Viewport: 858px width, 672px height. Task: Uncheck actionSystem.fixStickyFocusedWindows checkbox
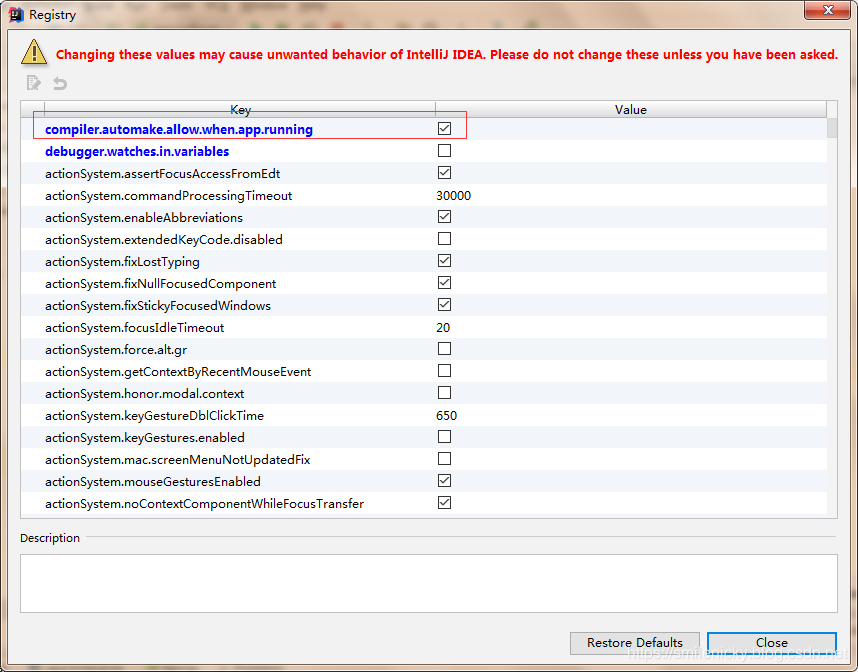444,304
